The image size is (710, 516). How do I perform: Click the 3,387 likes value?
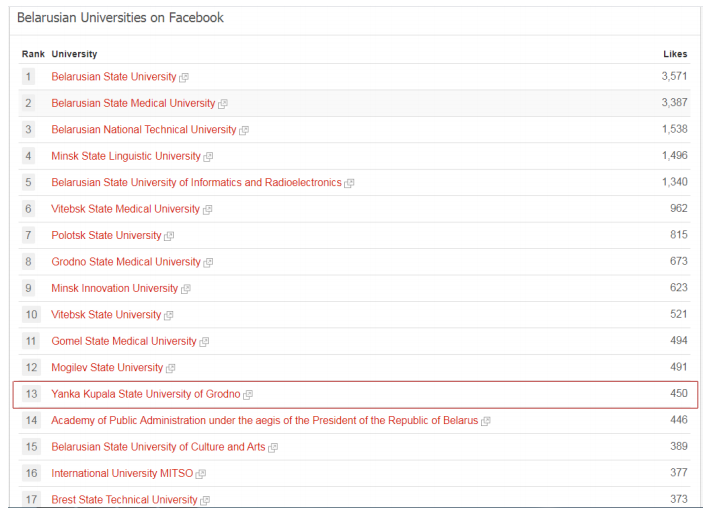[674, 102]
